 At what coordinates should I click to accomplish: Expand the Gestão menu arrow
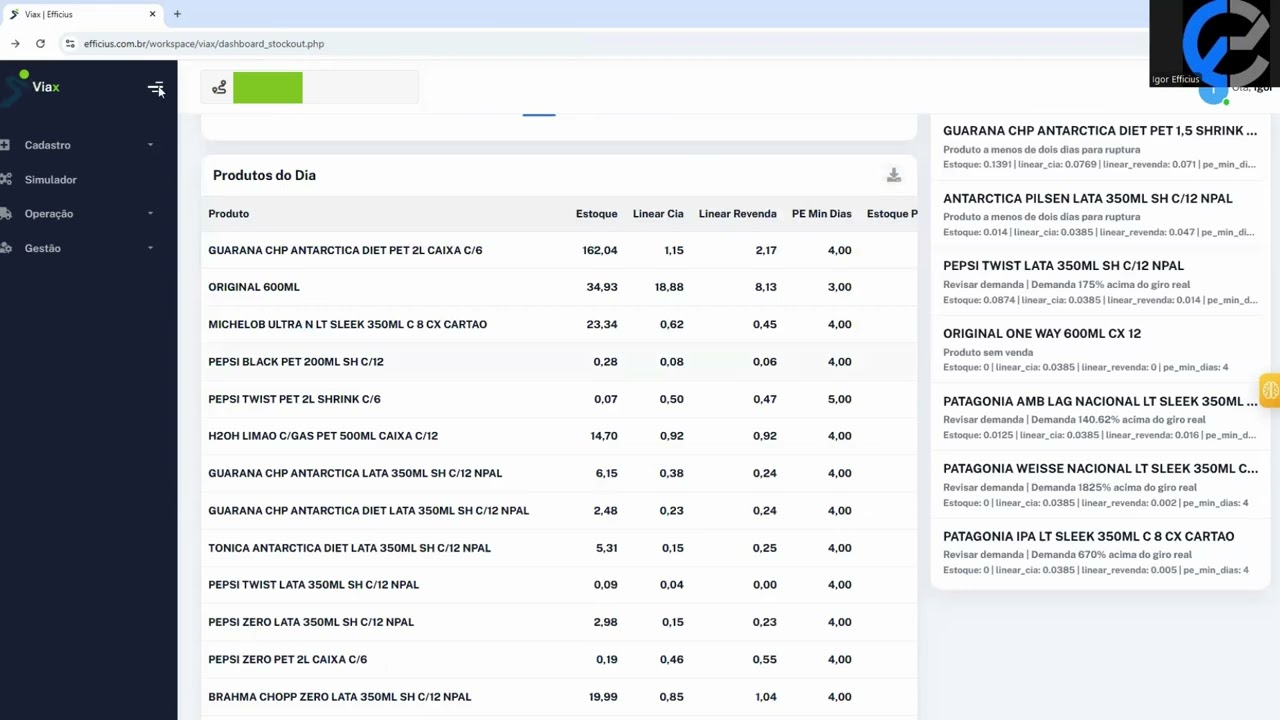tap(150, 248)
